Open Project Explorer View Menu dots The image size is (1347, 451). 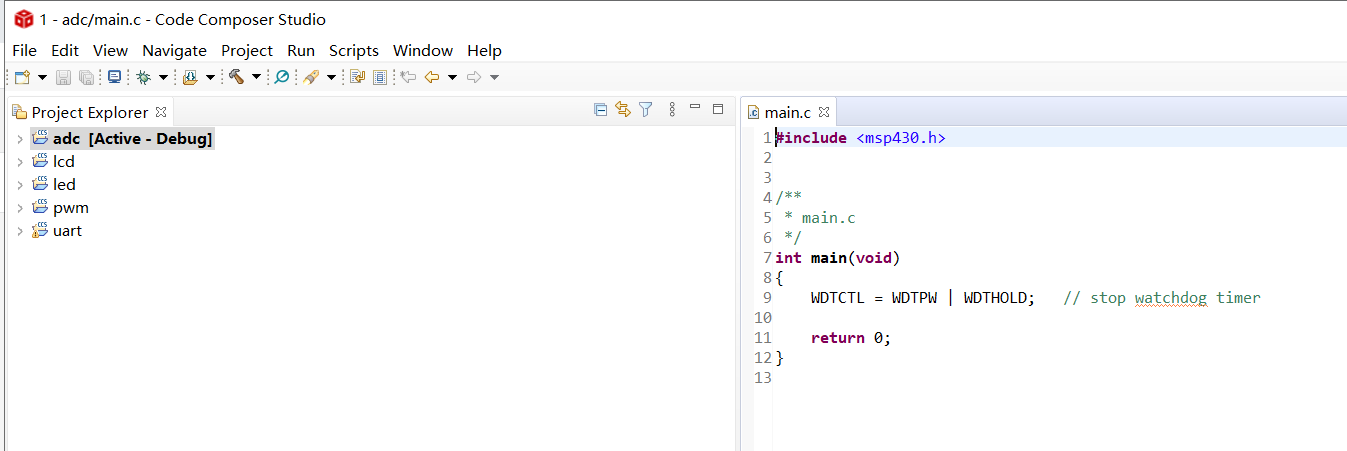[x=672, y=110]
